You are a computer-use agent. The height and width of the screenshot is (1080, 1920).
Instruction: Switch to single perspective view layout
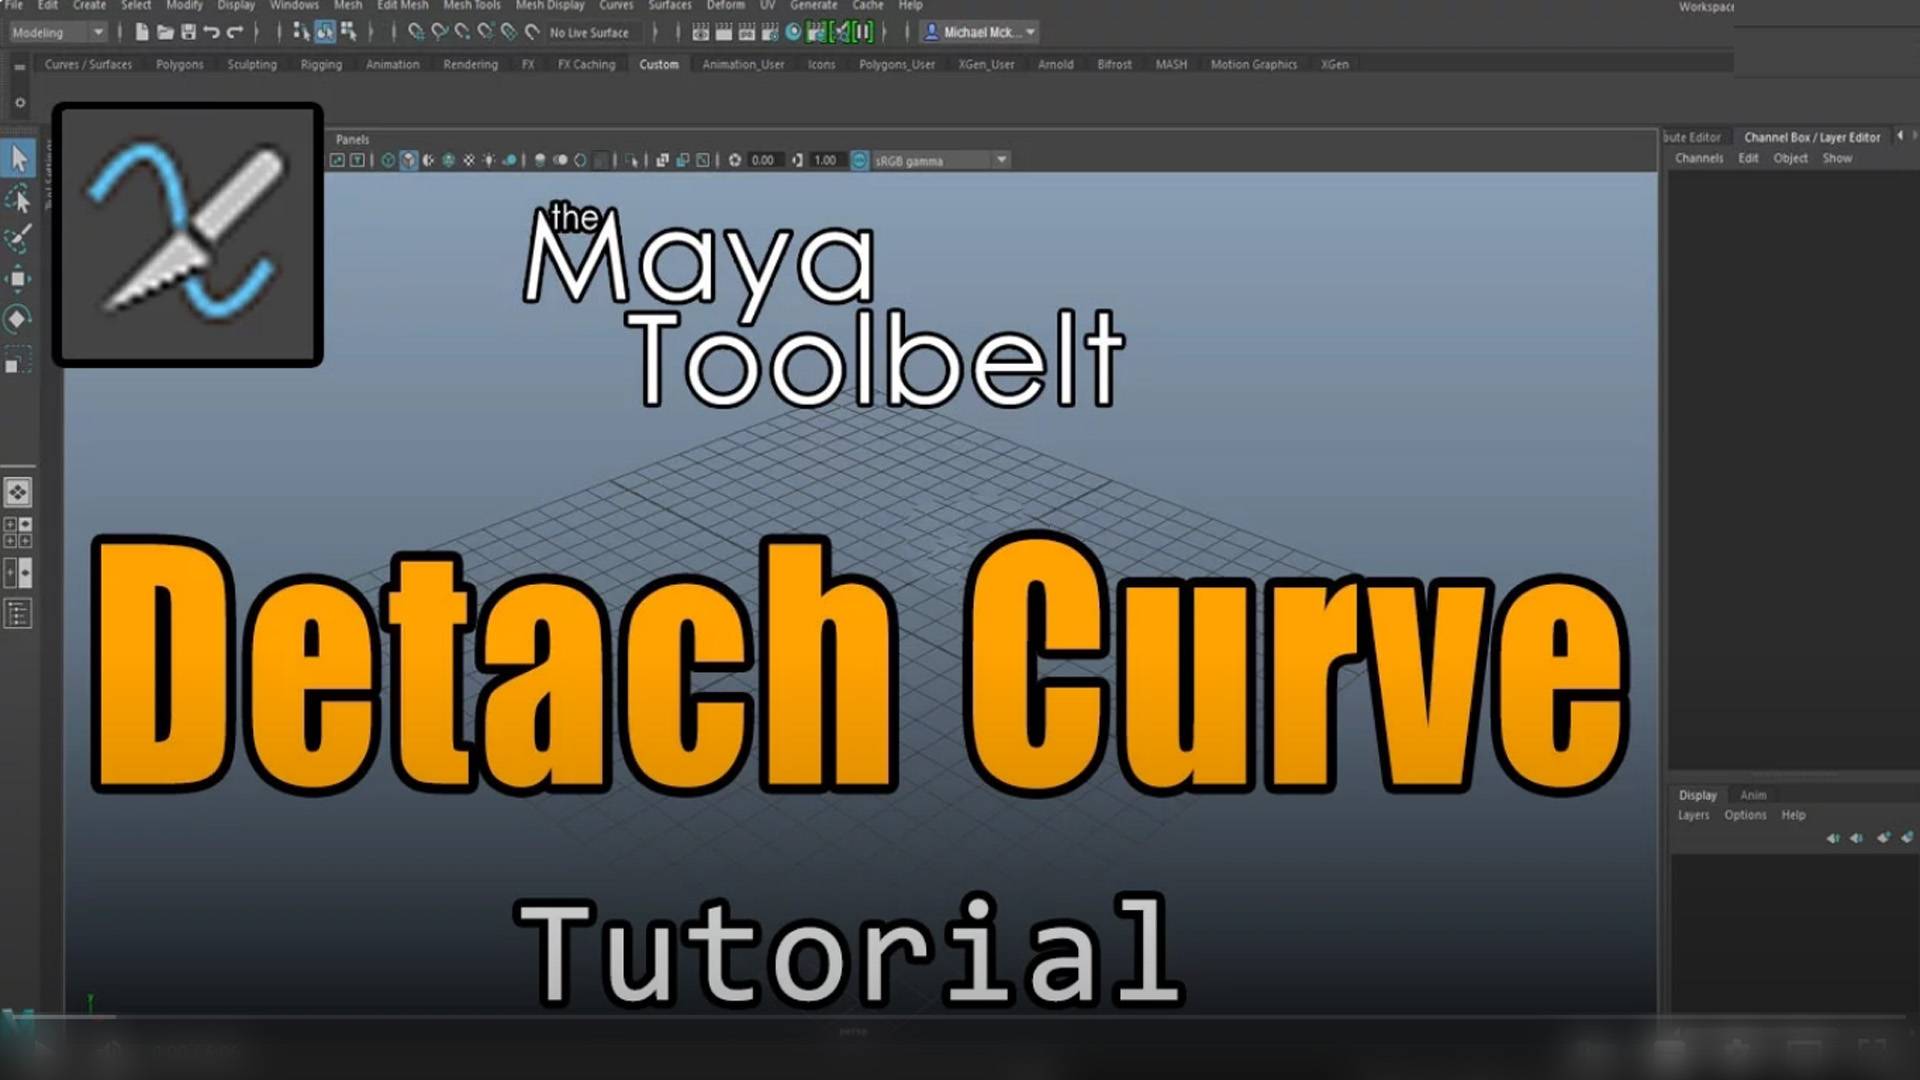pos(18,492)
